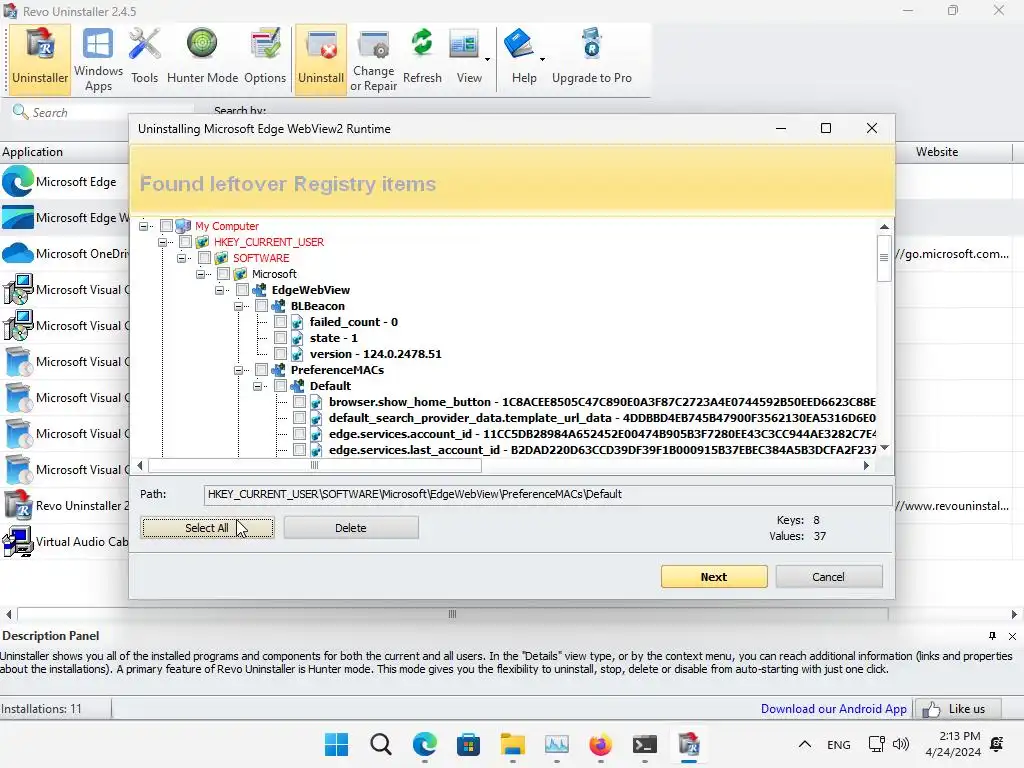Open View dropdown arrow

(487, 59)
